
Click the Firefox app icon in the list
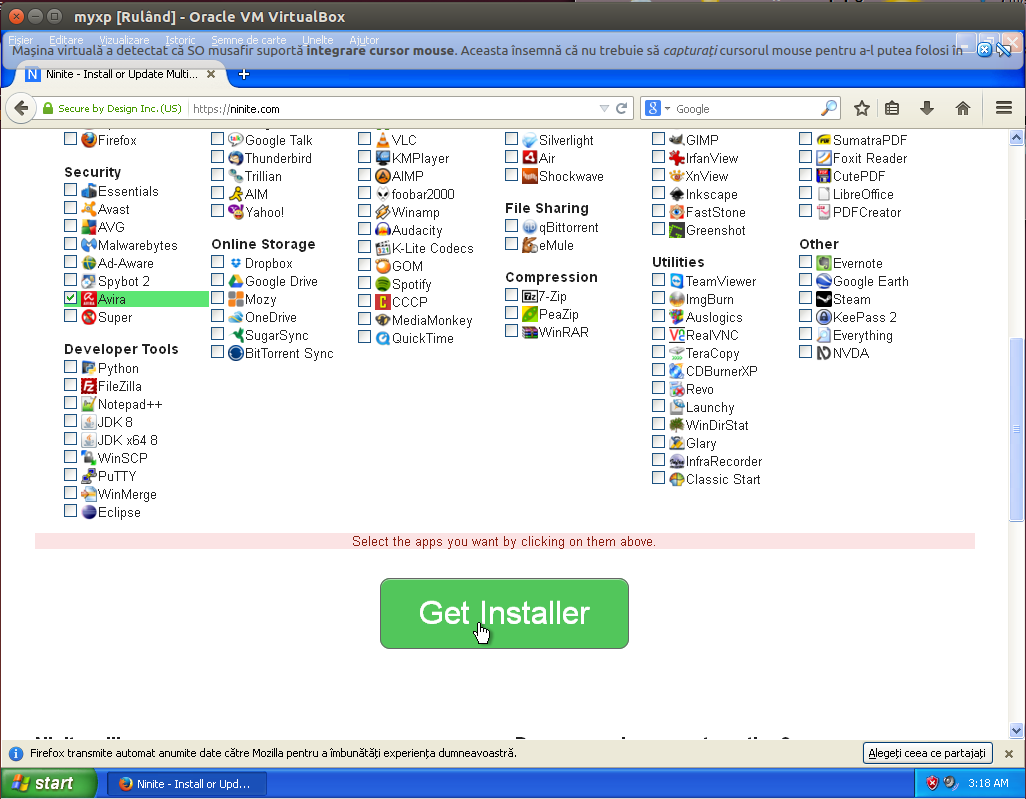click(88, 139)
